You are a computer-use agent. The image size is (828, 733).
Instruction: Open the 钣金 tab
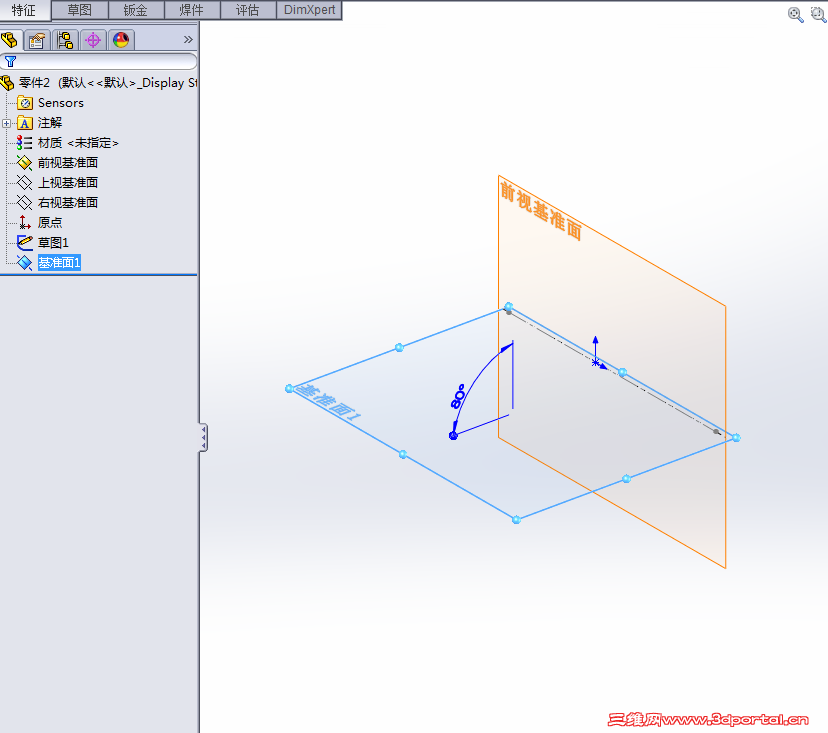click(136, 10)
